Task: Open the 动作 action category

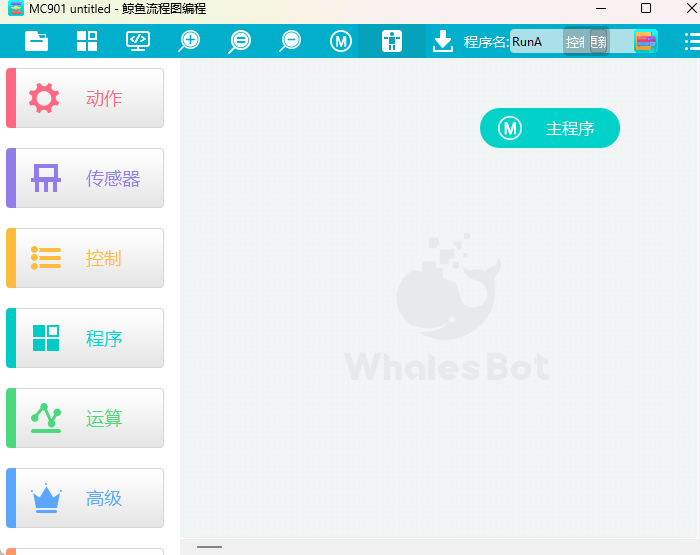Action: point(85,98)
